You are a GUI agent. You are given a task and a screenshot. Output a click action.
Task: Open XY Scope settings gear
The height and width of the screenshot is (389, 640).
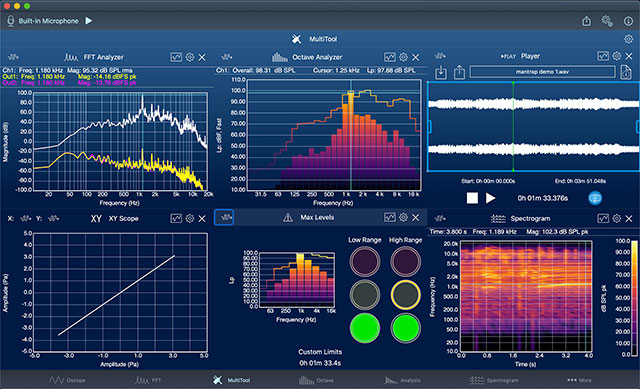(190, 218)
